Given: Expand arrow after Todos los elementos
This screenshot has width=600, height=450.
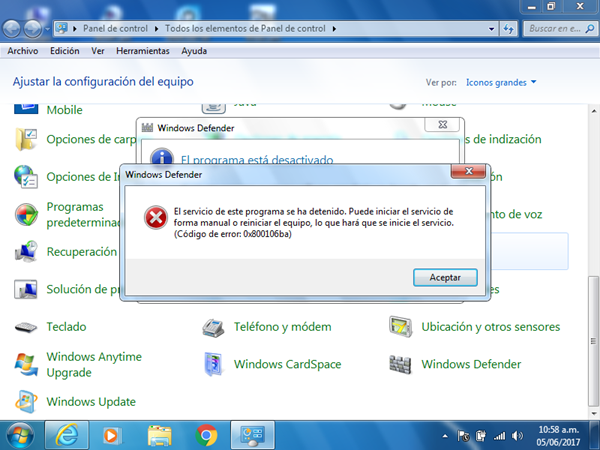Looking at the screenshot, I should 334,29.
